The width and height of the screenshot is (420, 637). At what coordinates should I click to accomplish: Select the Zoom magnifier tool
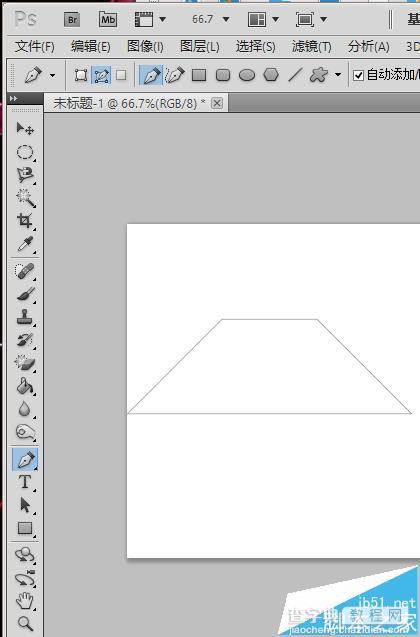pos(25,623)
